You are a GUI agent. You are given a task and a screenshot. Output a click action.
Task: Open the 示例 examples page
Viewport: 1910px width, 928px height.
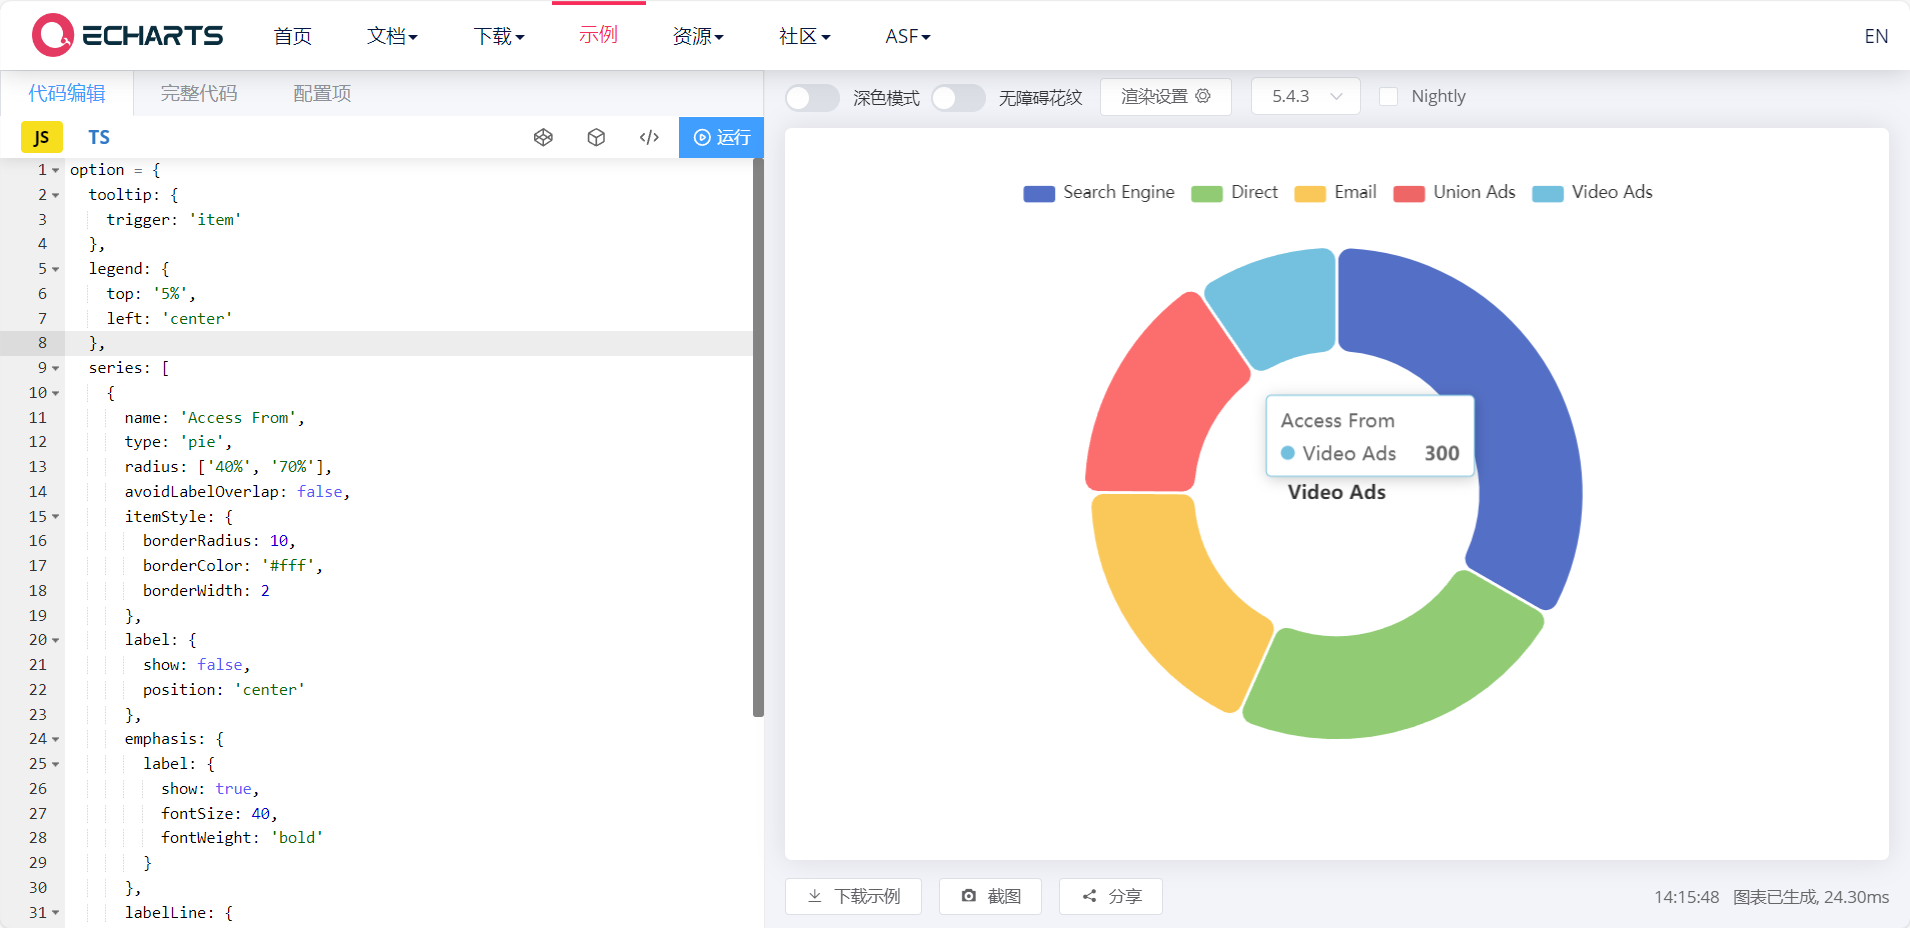click(598, 35)
